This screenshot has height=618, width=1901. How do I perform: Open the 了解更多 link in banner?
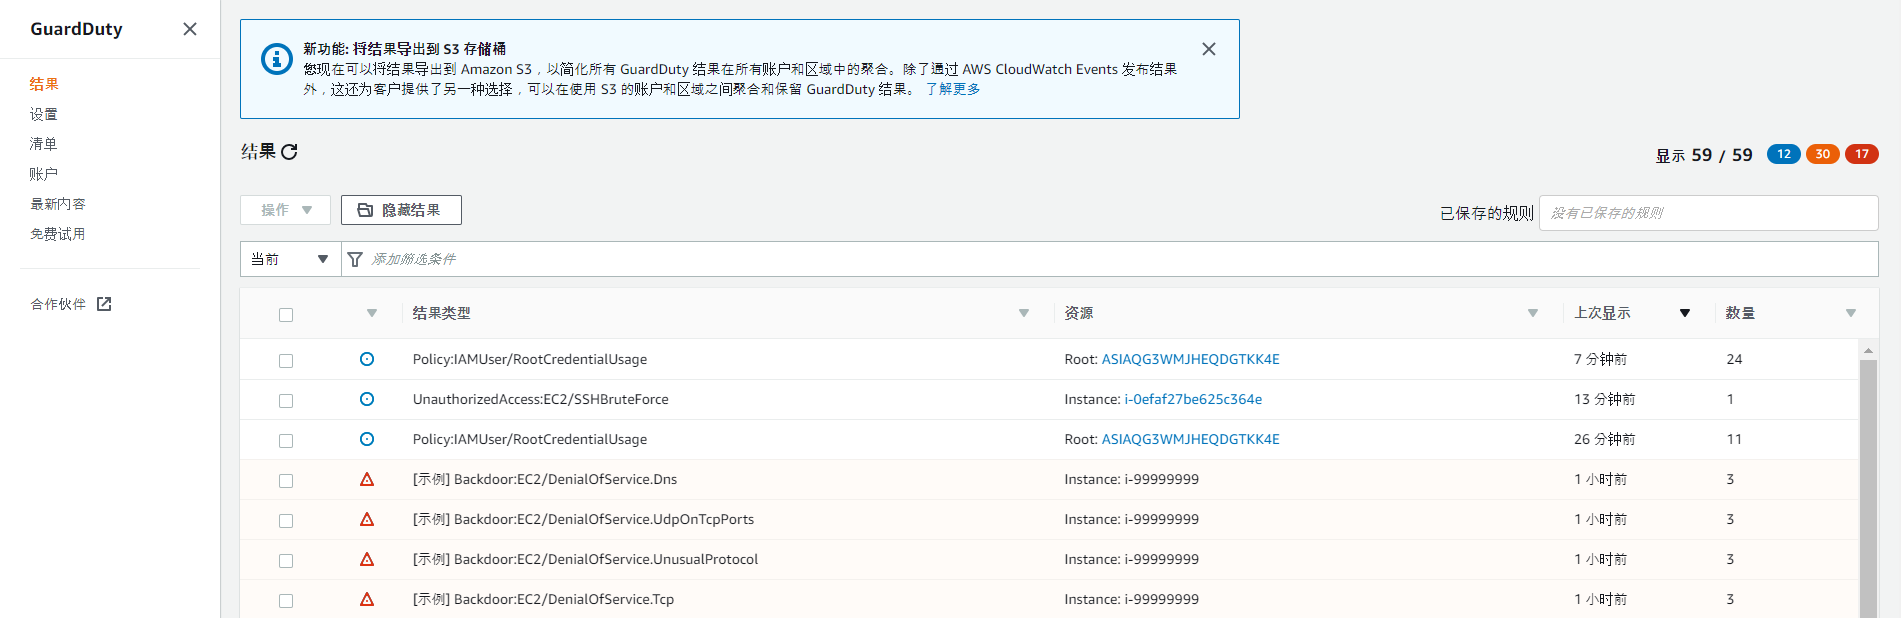click(x=952, y=89)
